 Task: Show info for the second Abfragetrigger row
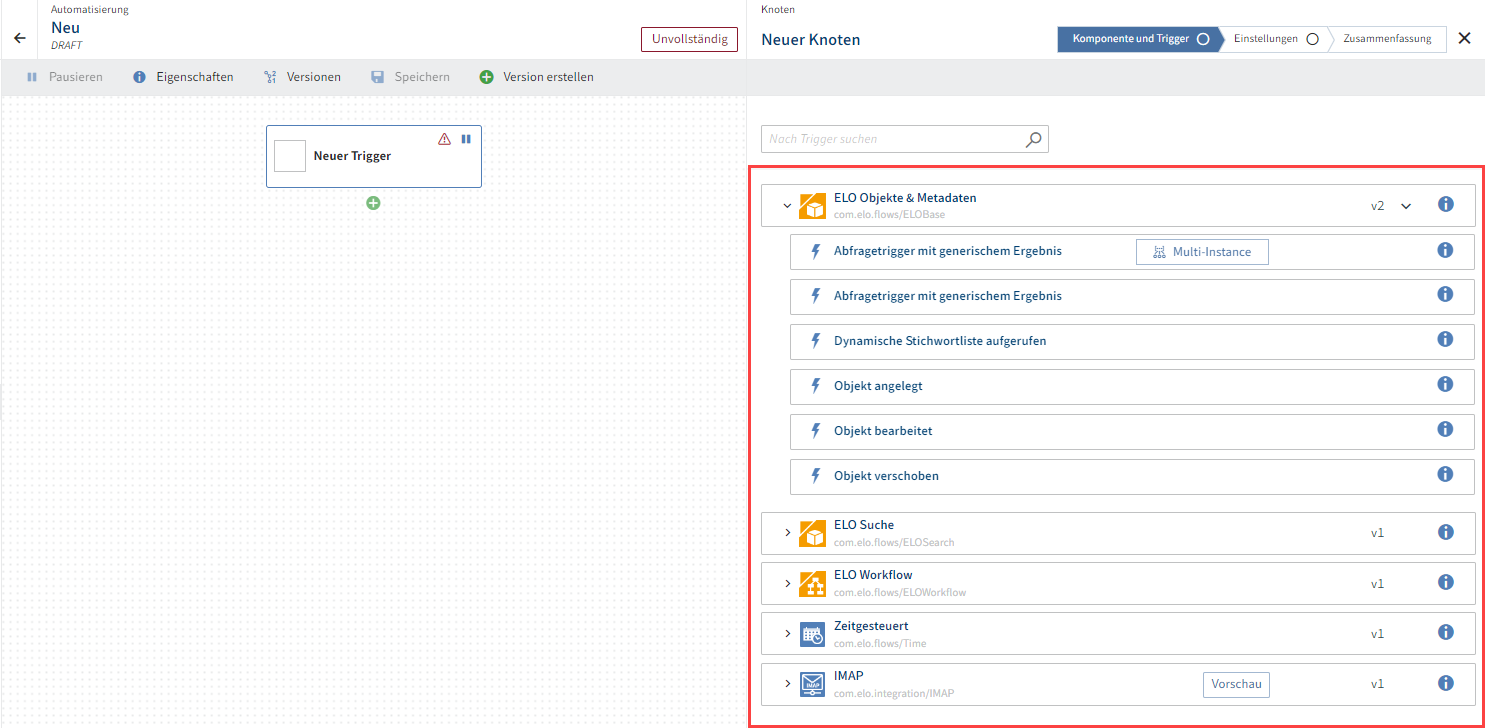coord(1445,294)
